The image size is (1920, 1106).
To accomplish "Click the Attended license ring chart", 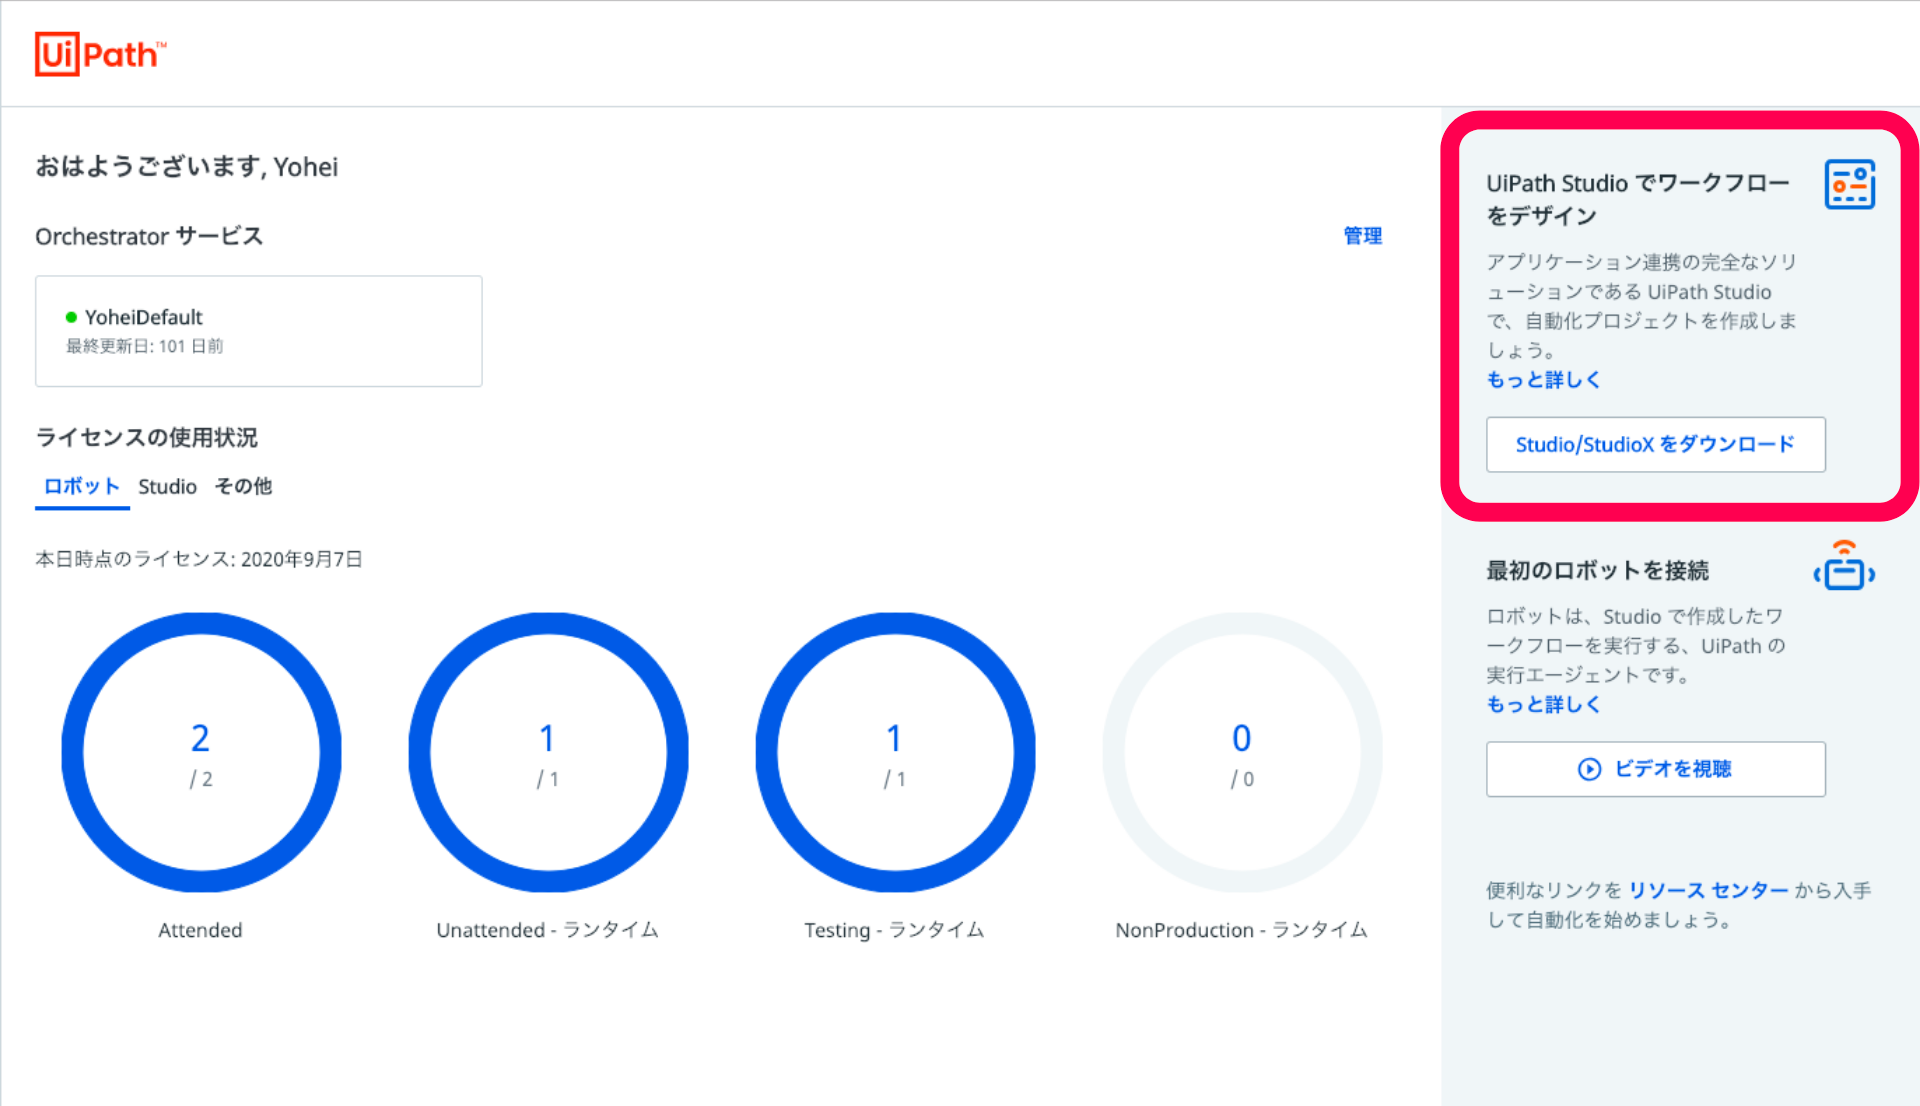I will tap(201, 753).
